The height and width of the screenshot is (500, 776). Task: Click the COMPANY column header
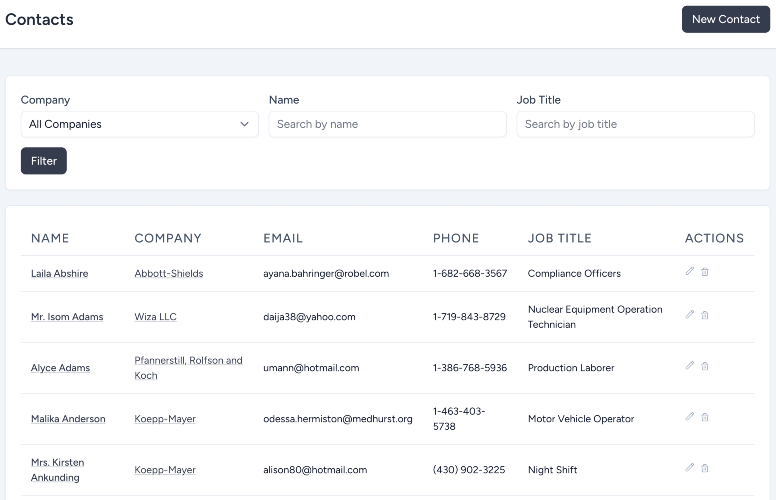coord(168,238)
